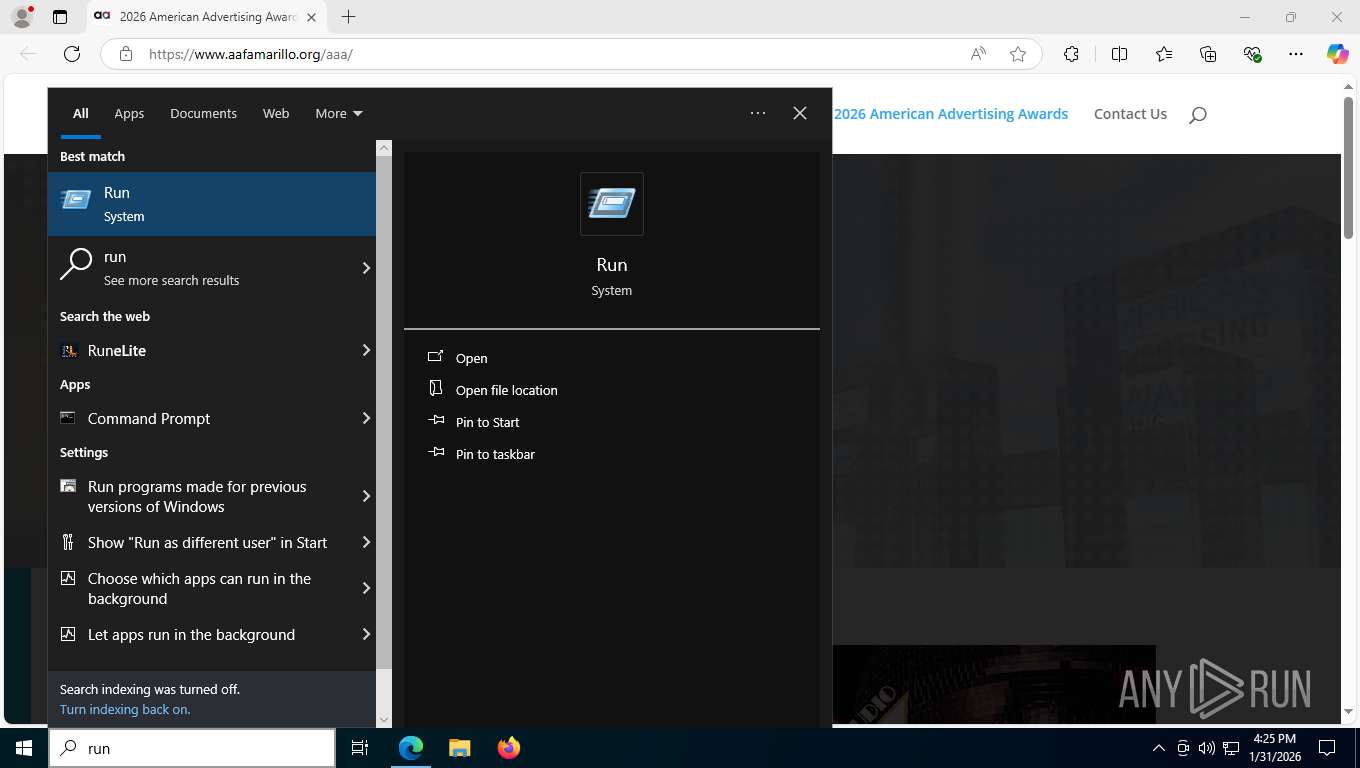The width and height of the screenshot is (1360, 768).
Task: Click the RuneLite web result icon
Action: pyautogui.click(x=68, y=351)
